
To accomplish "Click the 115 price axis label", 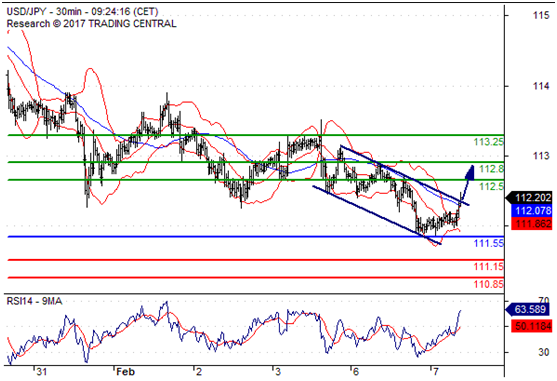I will (541, 15).
